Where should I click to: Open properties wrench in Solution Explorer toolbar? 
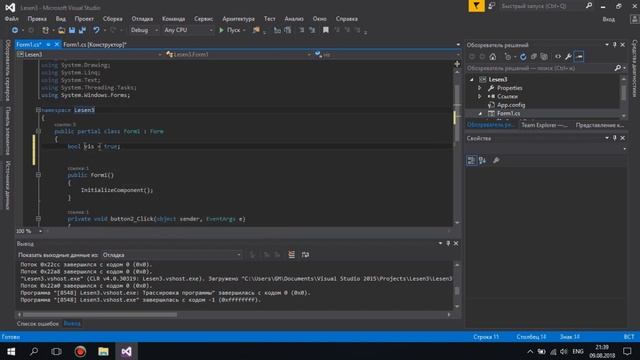click(568, 57)
